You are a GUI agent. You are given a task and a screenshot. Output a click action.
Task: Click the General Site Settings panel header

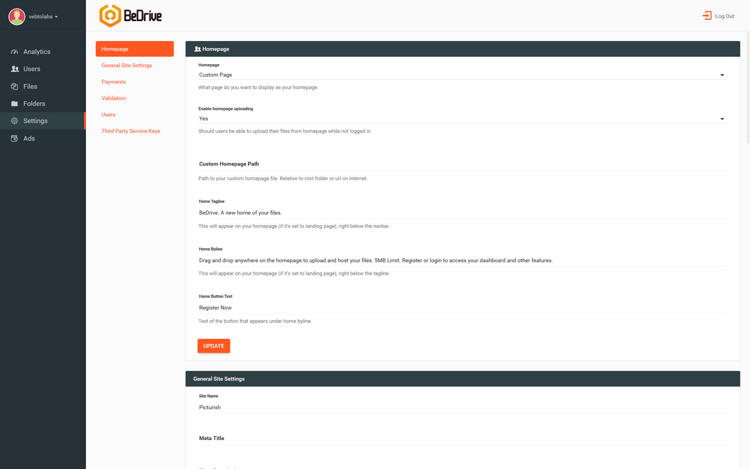click(463, 379)
